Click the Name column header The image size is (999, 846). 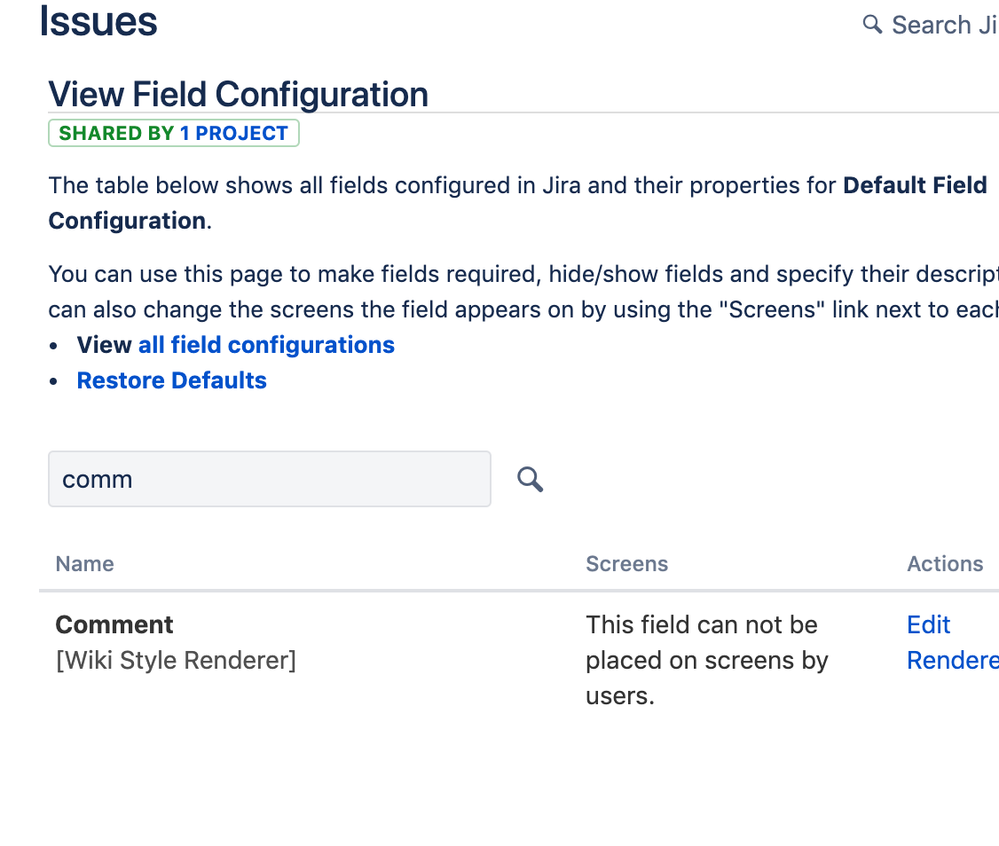click(84, 564)
